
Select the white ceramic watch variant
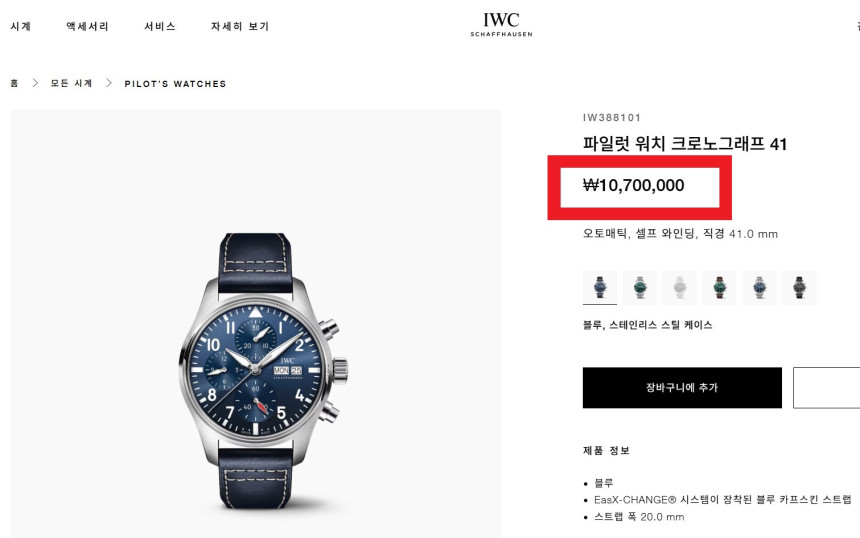click(x=680, y=287)
